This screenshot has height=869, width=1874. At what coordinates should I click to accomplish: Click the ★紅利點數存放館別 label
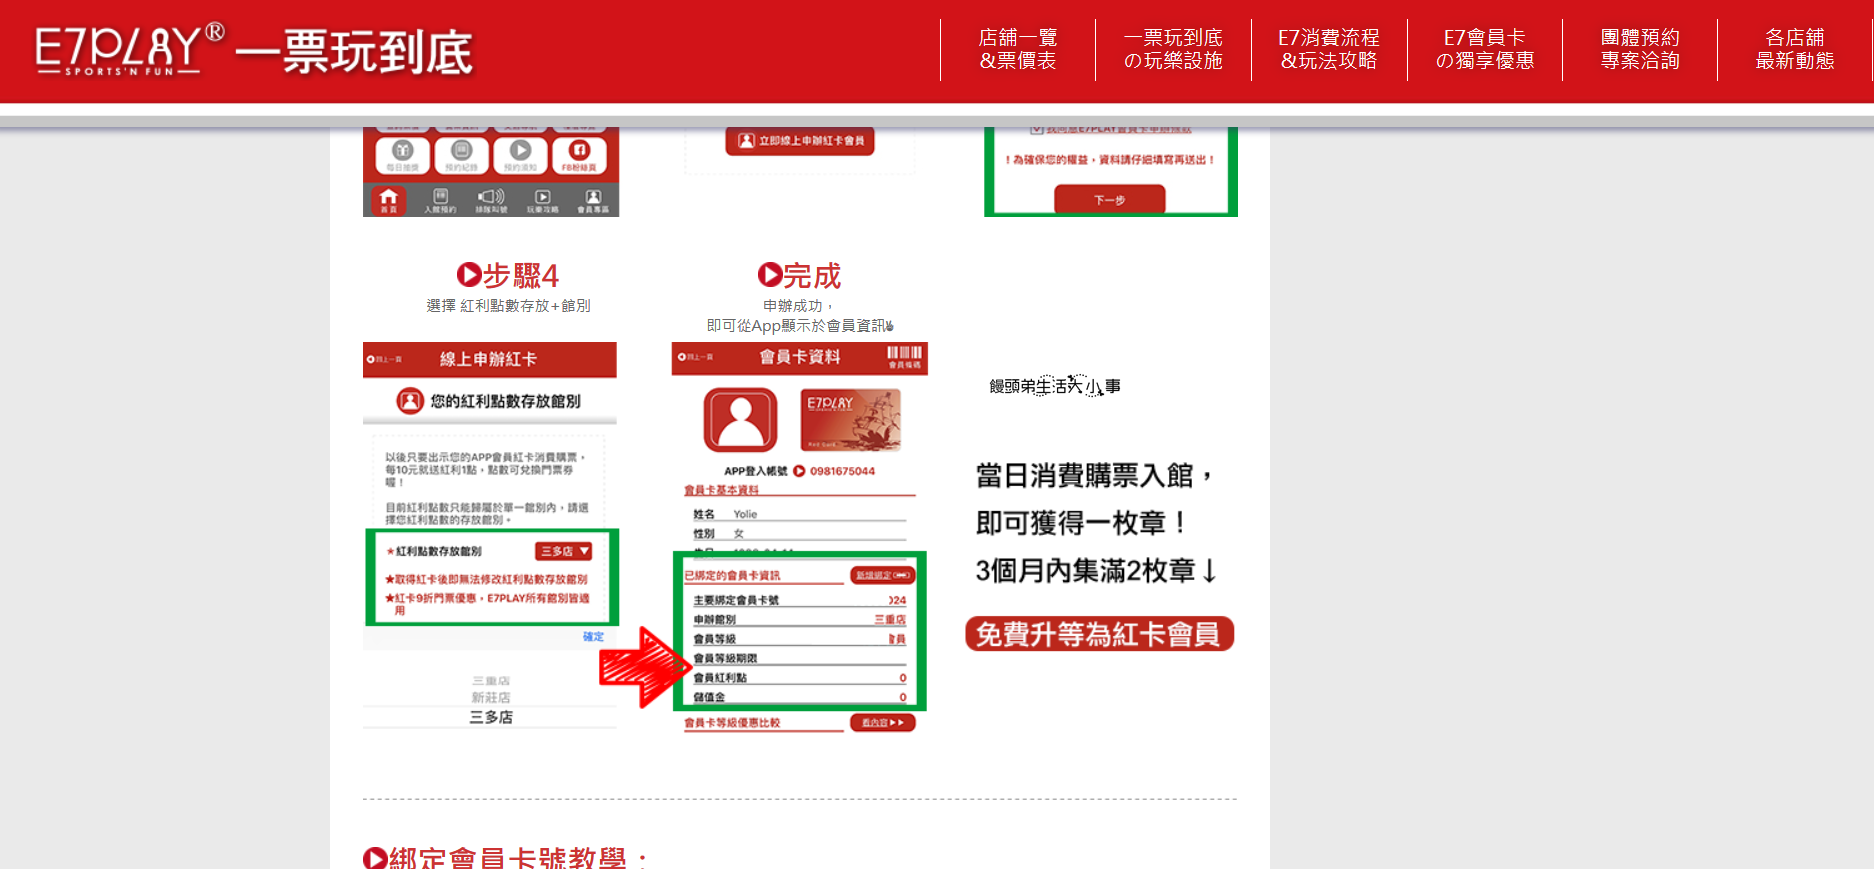point(434,551)
